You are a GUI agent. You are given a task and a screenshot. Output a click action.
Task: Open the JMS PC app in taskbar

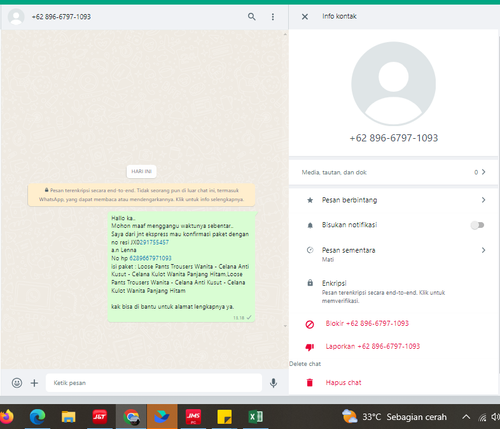coord(193,417)
